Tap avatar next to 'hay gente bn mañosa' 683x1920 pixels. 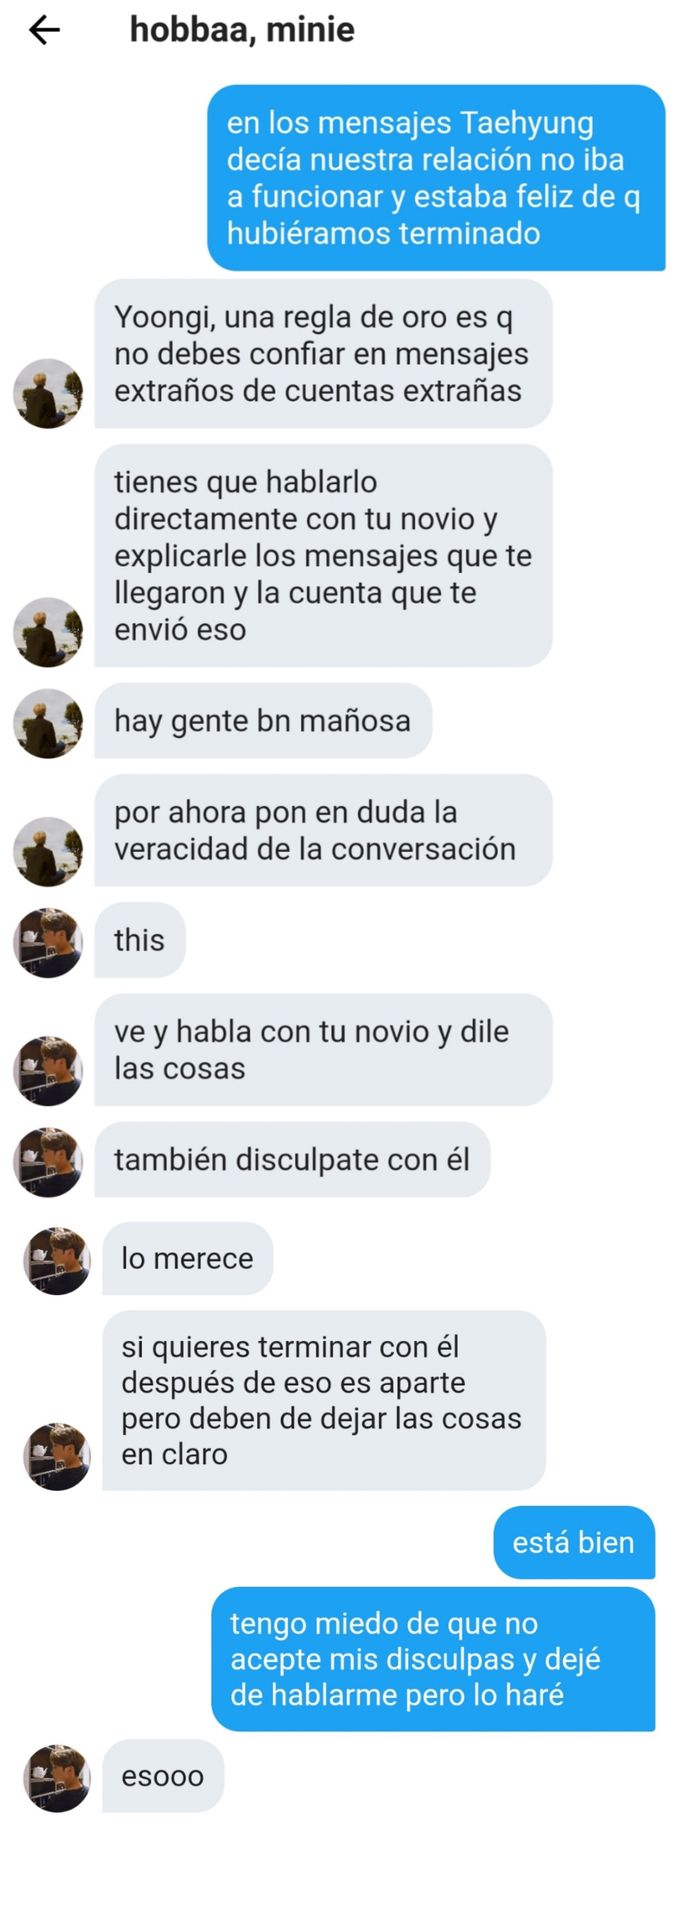(47, 723)
